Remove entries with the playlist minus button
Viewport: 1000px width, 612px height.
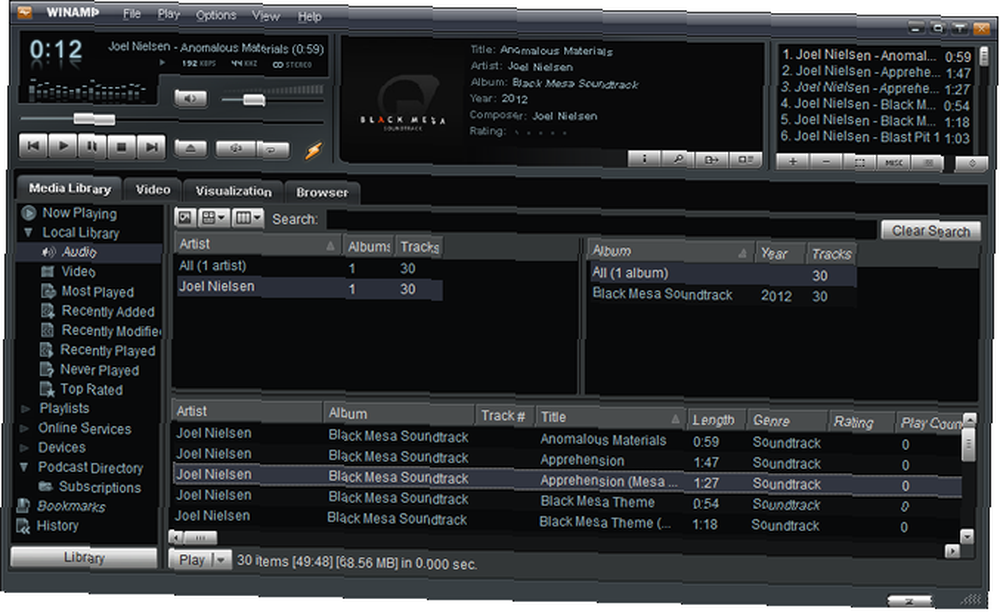coord(827,162)
